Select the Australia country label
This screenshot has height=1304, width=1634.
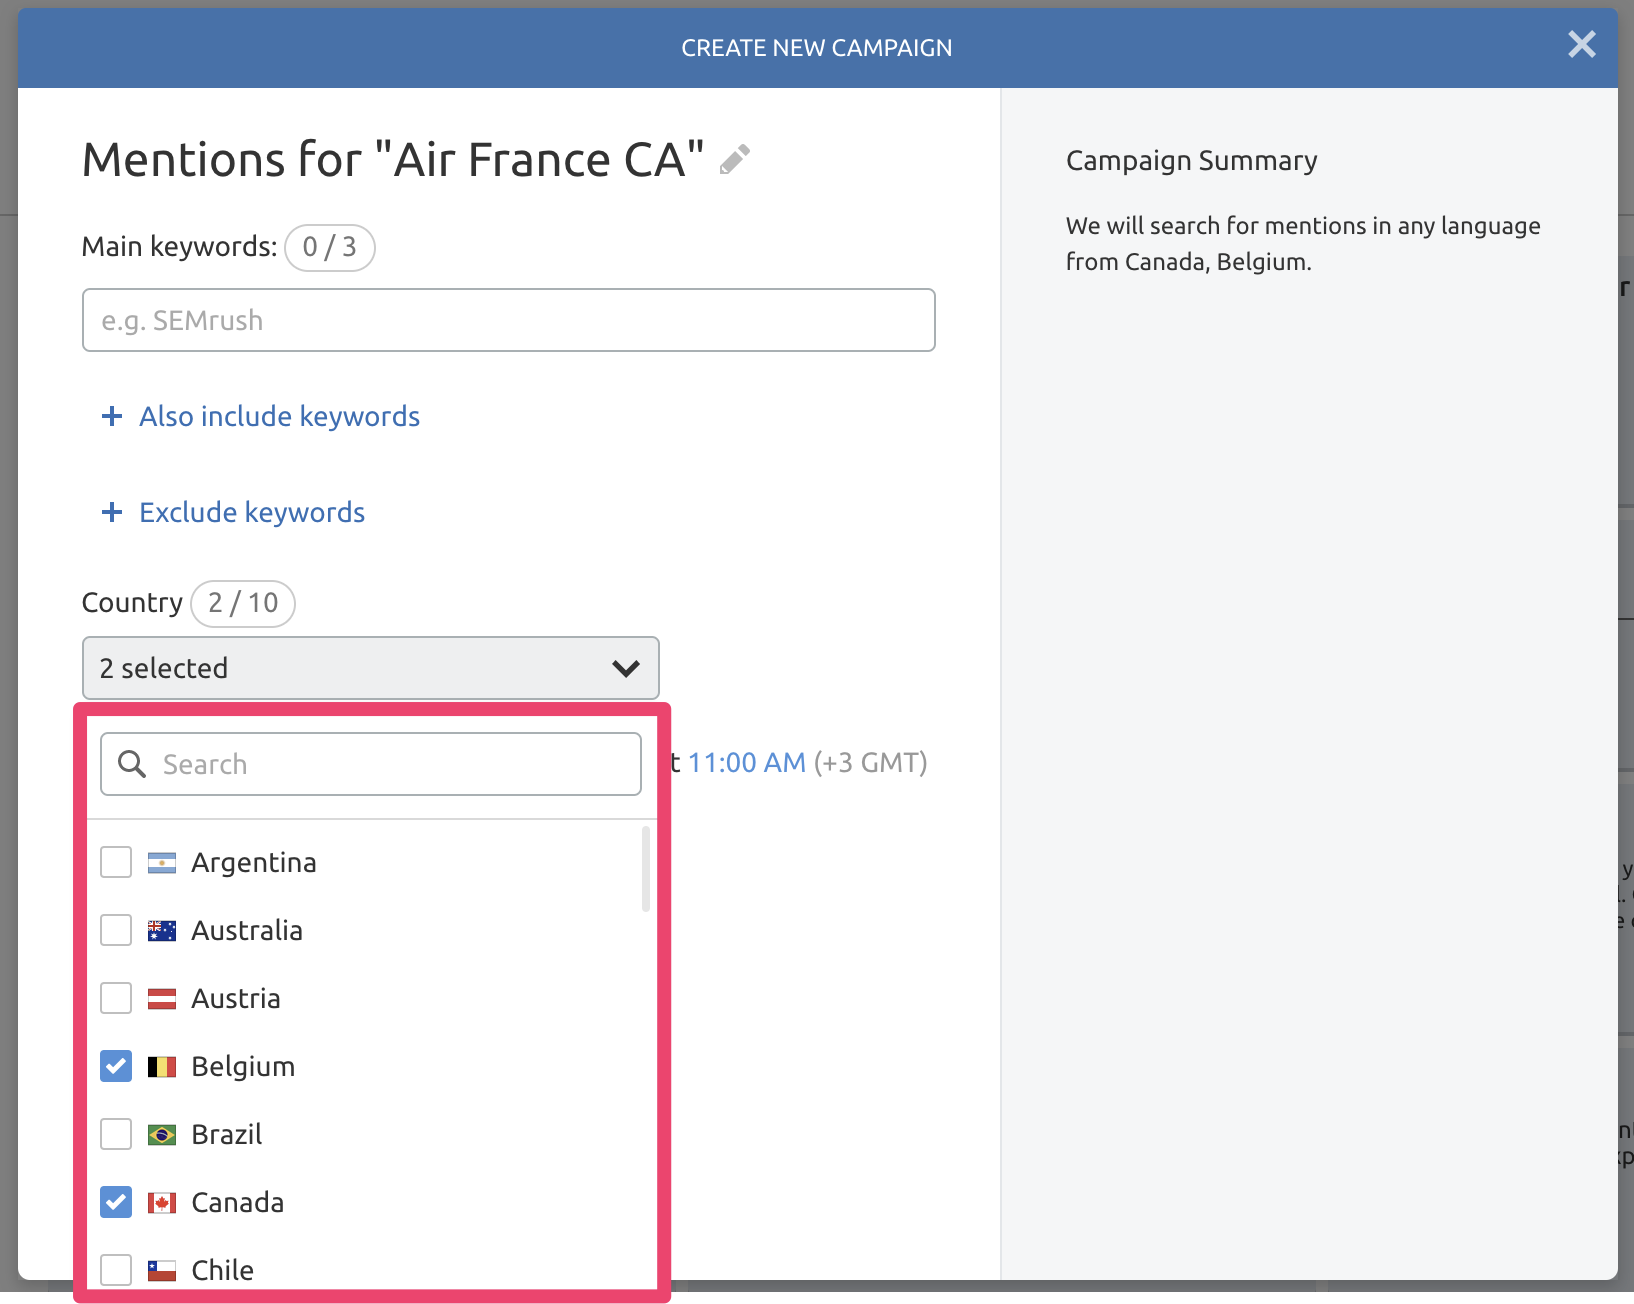(247, 930)
